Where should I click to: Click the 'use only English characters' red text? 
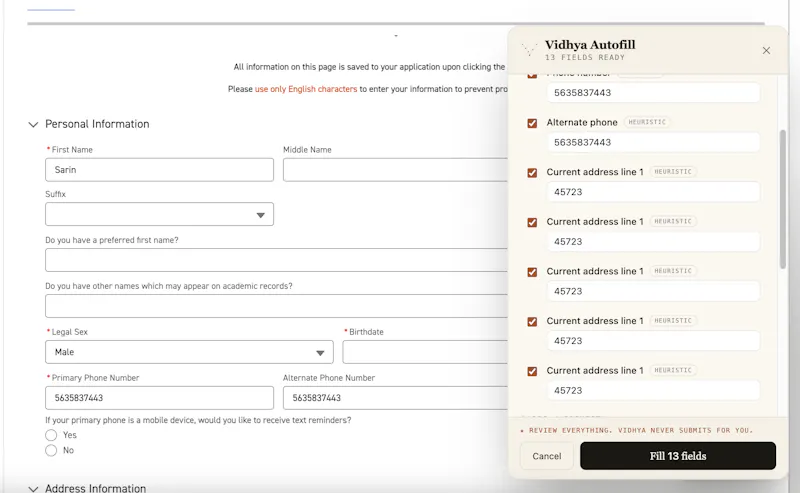click(306, 89)
